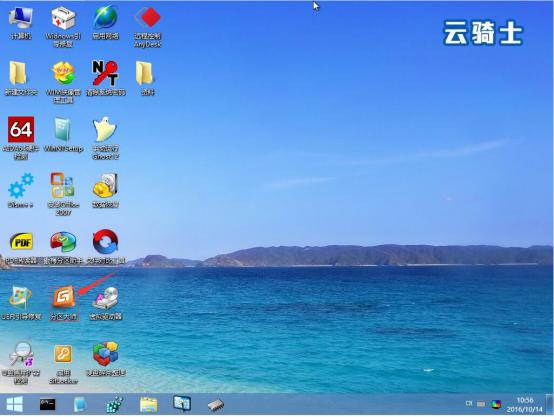This screenshot has width=554, height=417.
Task: Launch the AIDA64 hardware detection icon
Action: 20,138
